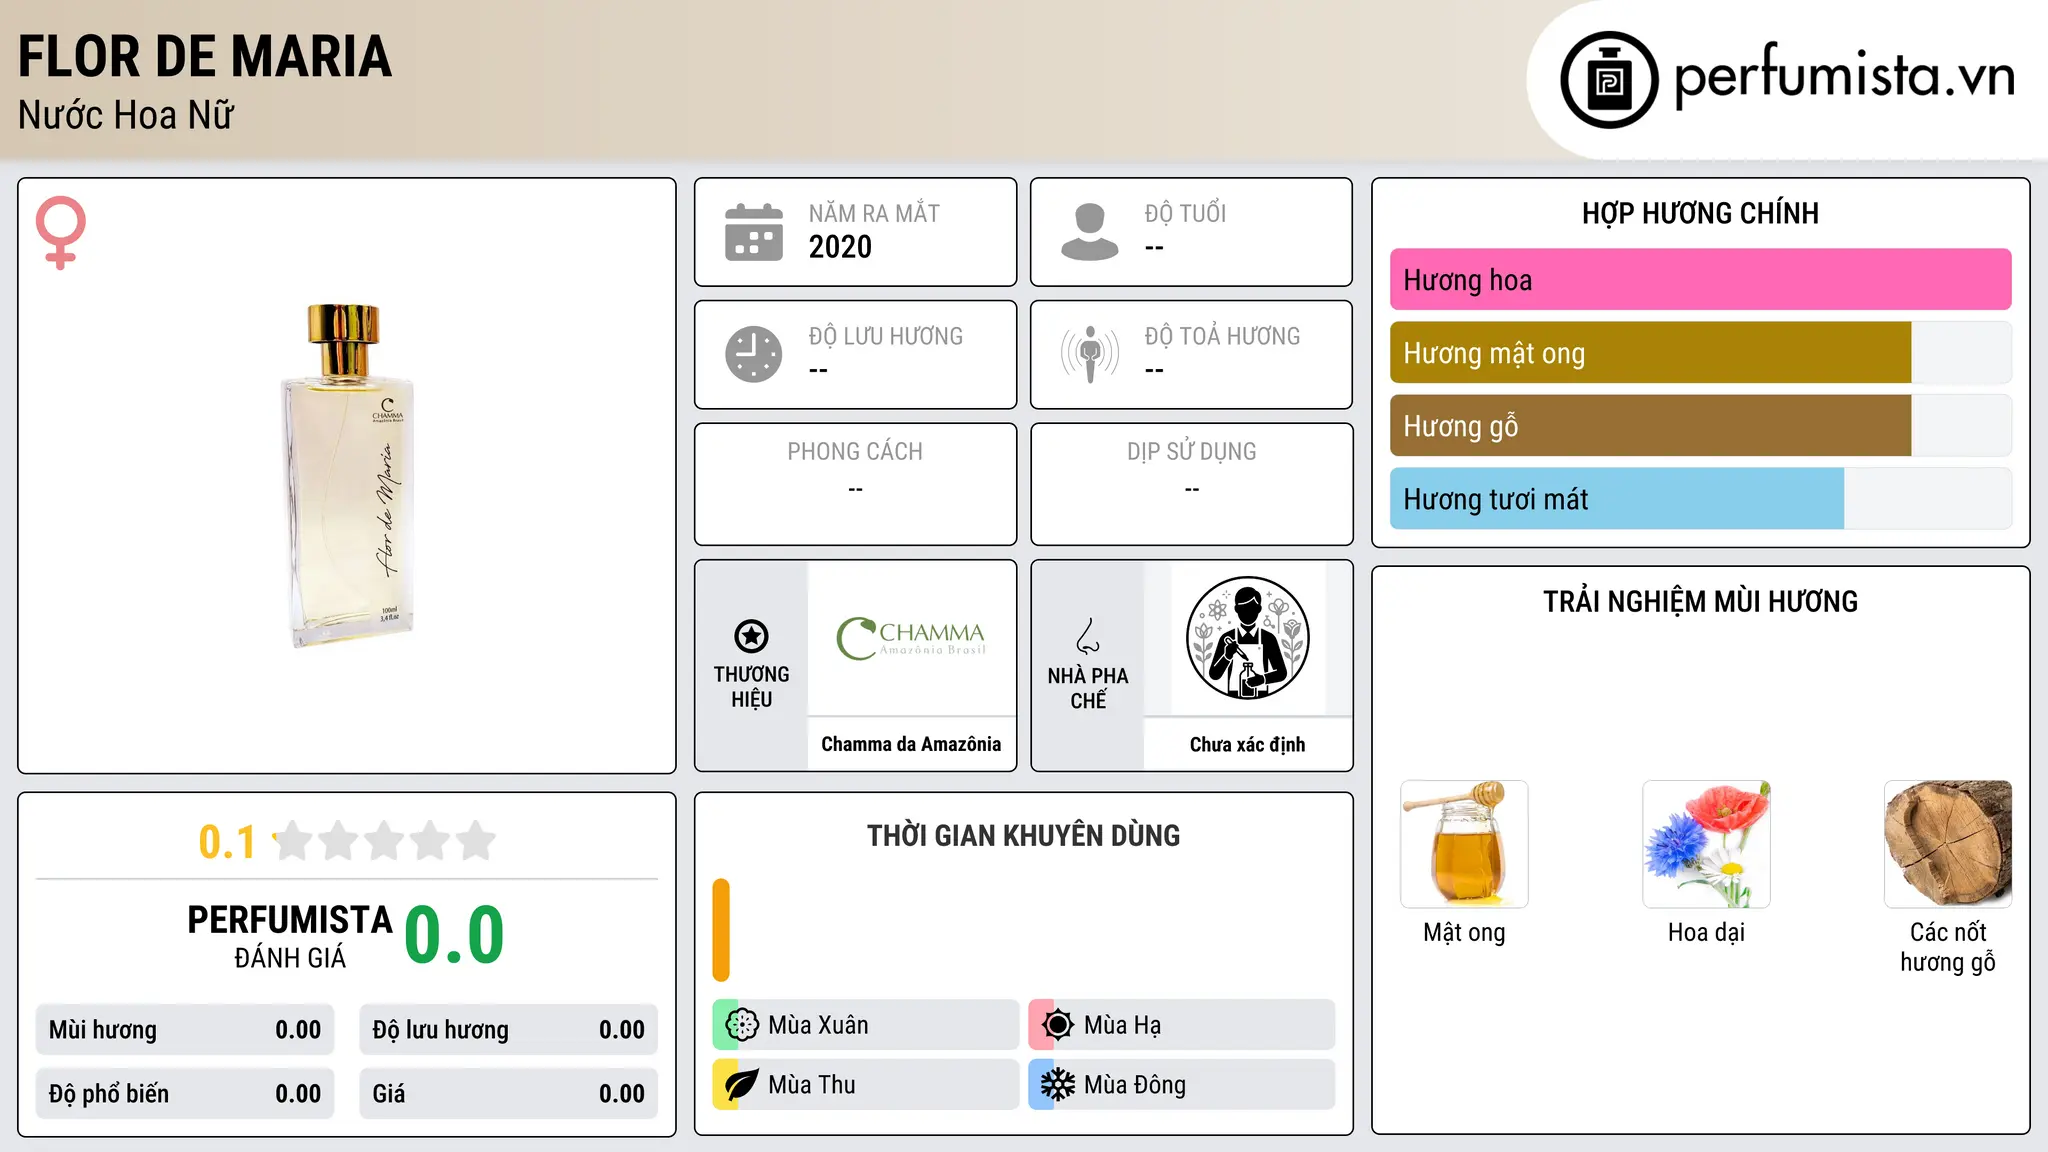Click the release year 2020 value
The image size is (2048, 1152).
tap(840, 247)
